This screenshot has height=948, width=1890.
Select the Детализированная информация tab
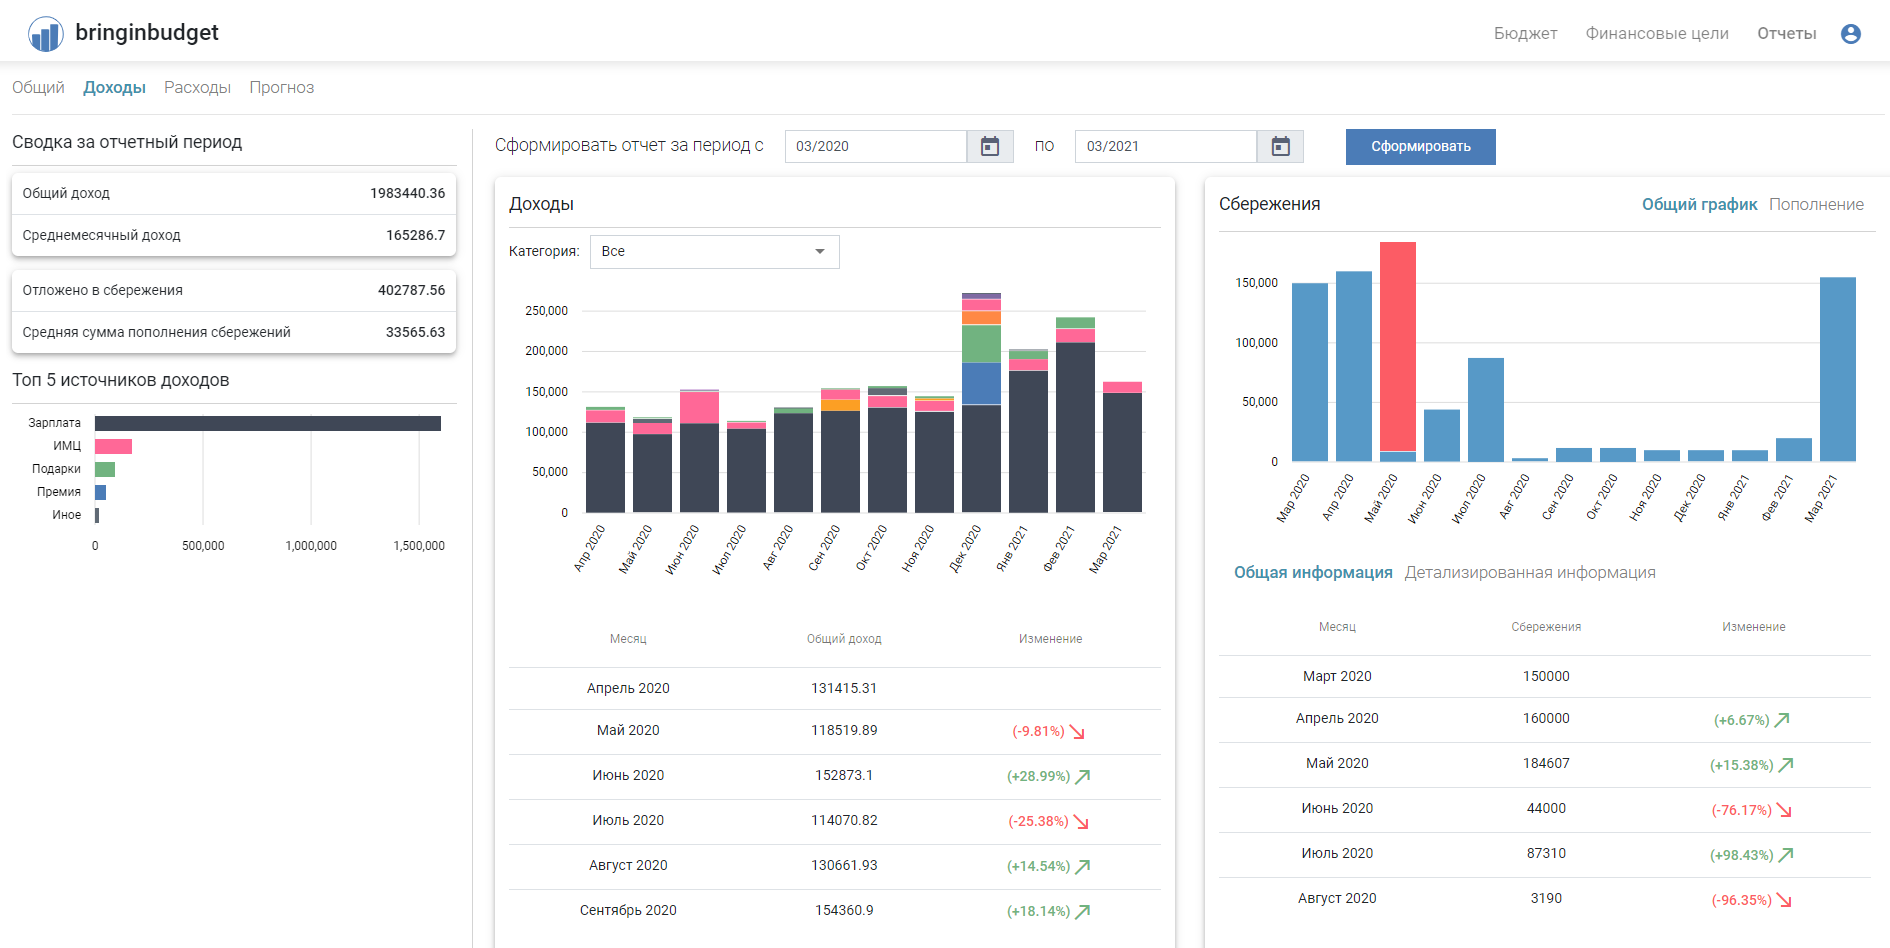pyautogui.click(x=1530, y=572)
